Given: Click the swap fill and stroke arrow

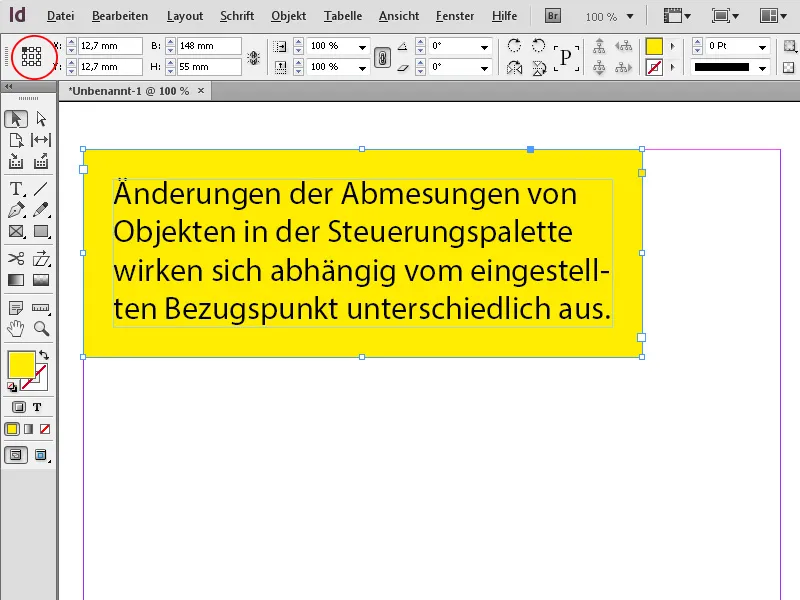Looking at the screenshot, I should (44, 355).
